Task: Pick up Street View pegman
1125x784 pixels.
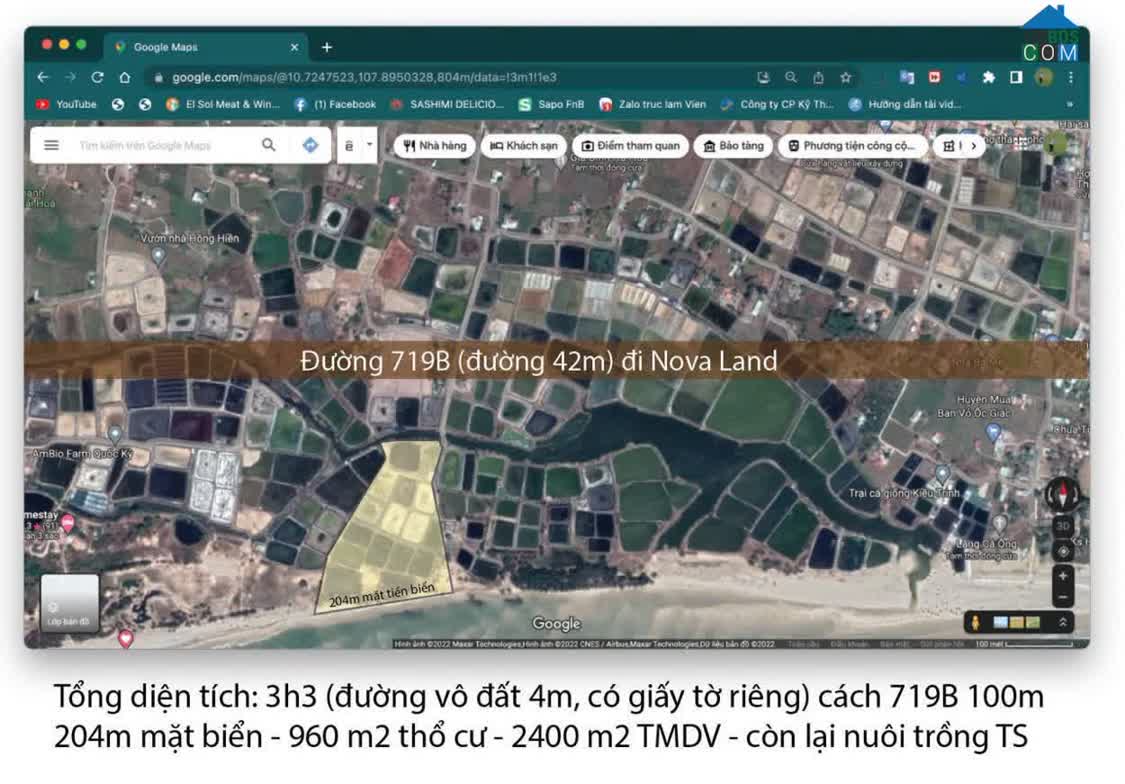Action: click(x=975, y=623)
